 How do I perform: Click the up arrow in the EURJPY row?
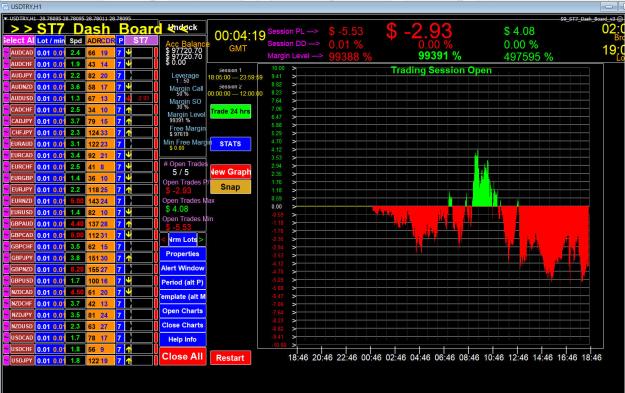point(129,189)
